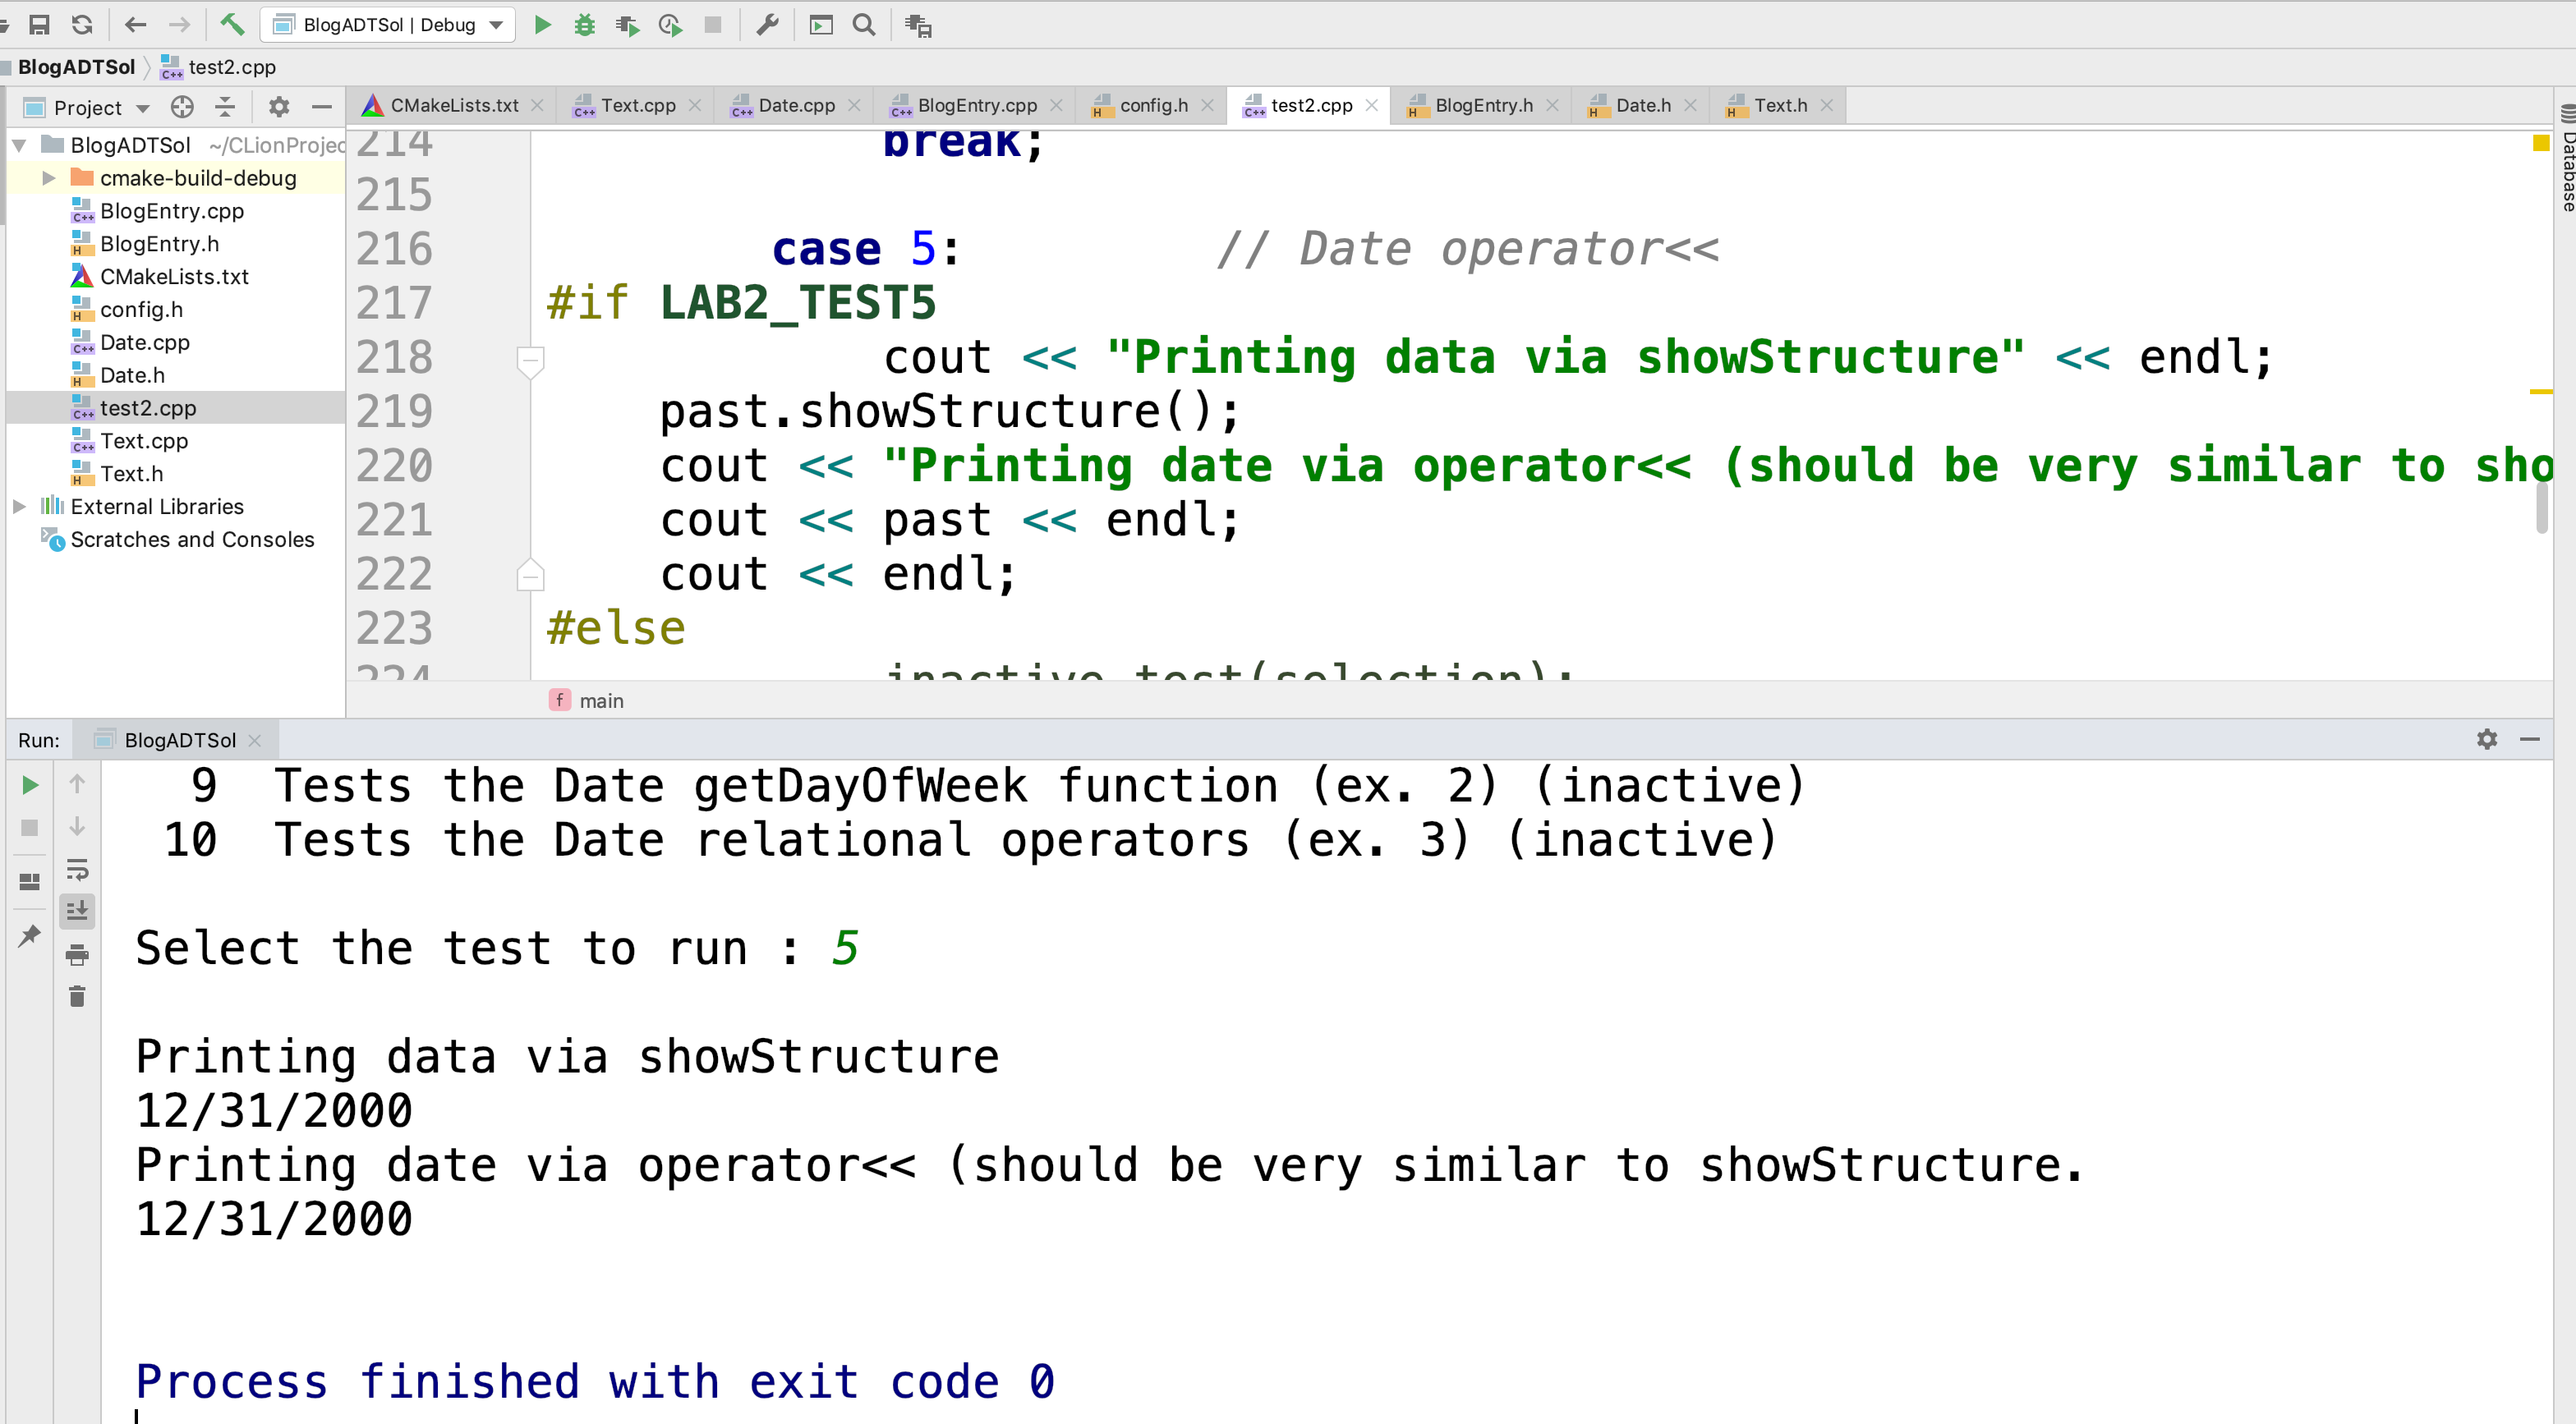
Task: Select Text.cpp in project tree
Action: tap(143, 441)
